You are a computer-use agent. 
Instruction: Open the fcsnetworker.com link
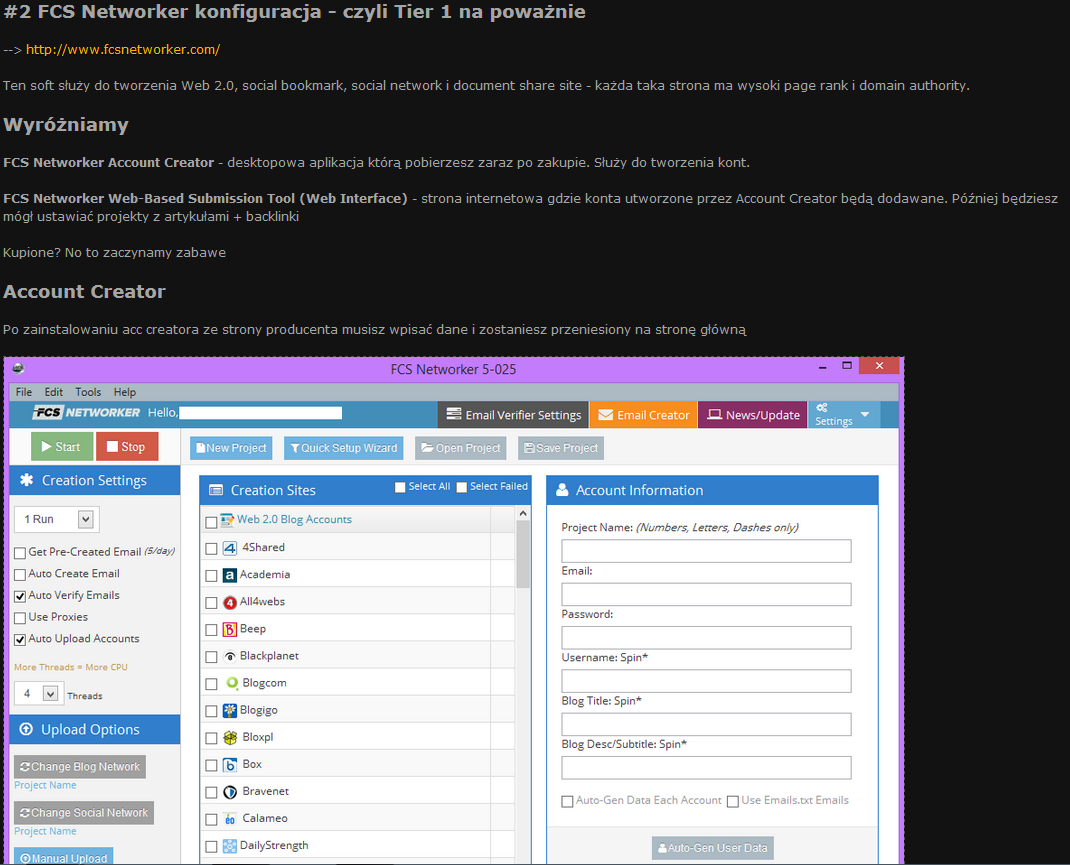coord(123,50)
